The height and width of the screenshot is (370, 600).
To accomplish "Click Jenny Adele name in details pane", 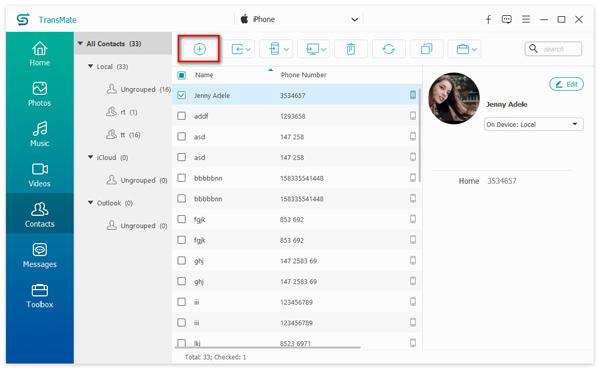I will pos(506,104).
